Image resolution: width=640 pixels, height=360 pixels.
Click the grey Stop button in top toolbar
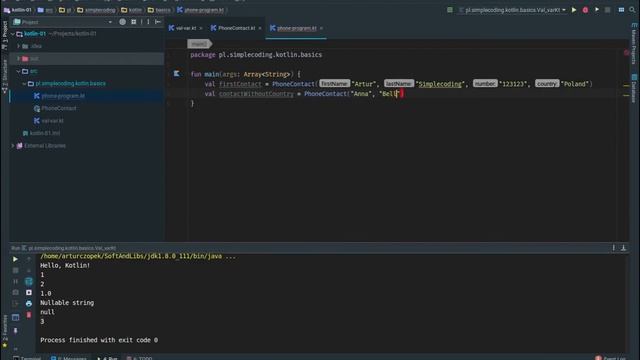coord(608,10)
